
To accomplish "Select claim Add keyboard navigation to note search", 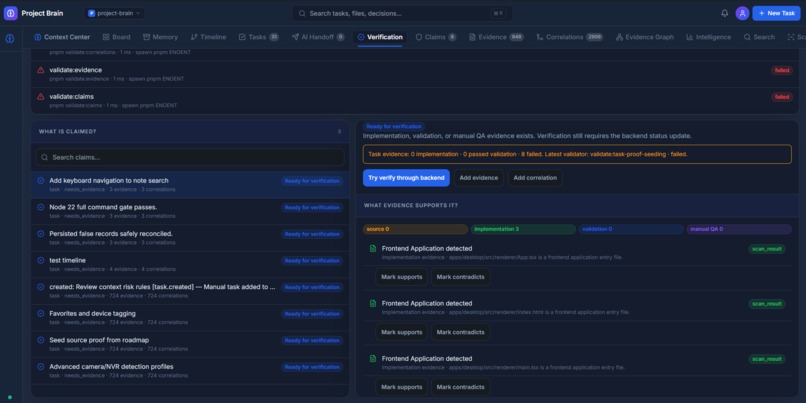I will click(190, 185).
